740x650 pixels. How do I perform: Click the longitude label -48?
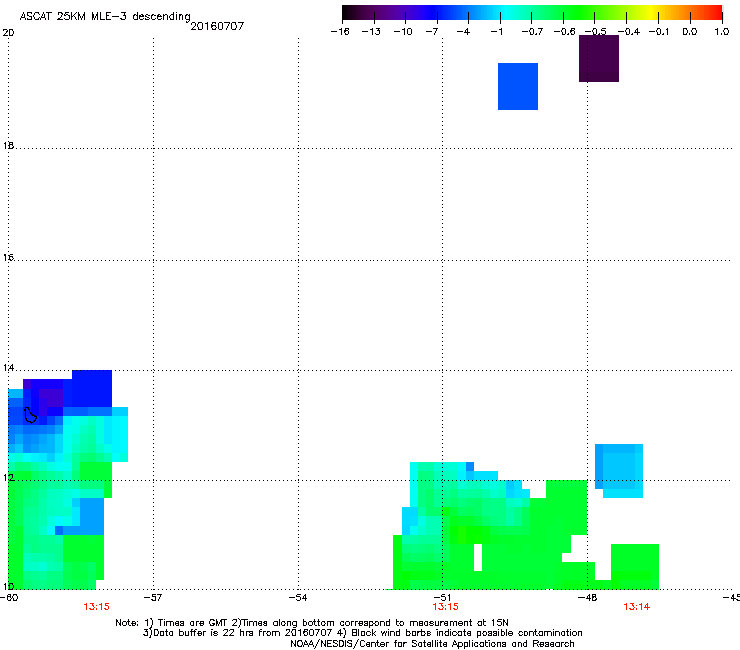587,598
